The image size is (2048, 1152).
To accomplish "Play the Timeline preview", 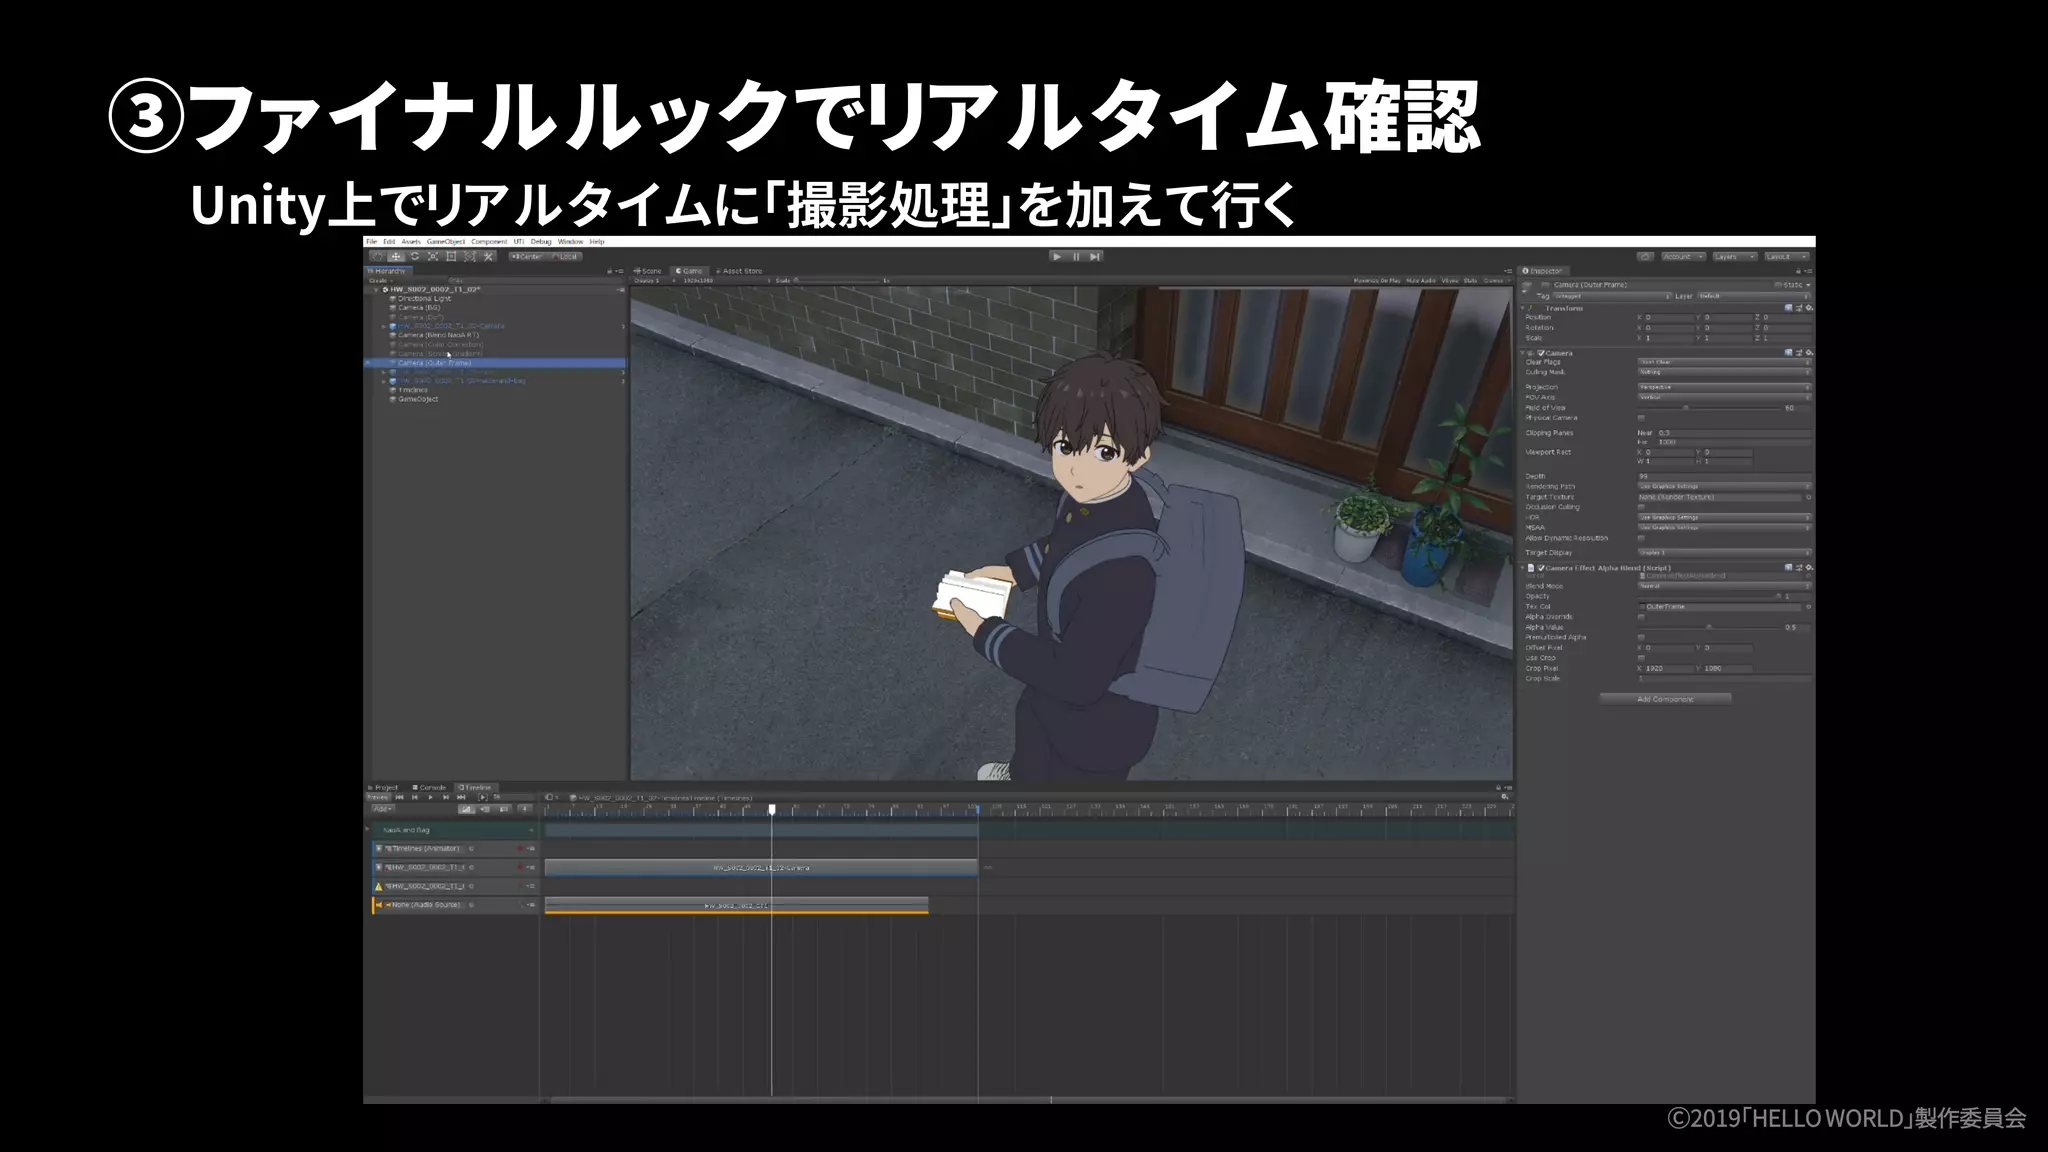I will 430,798.
